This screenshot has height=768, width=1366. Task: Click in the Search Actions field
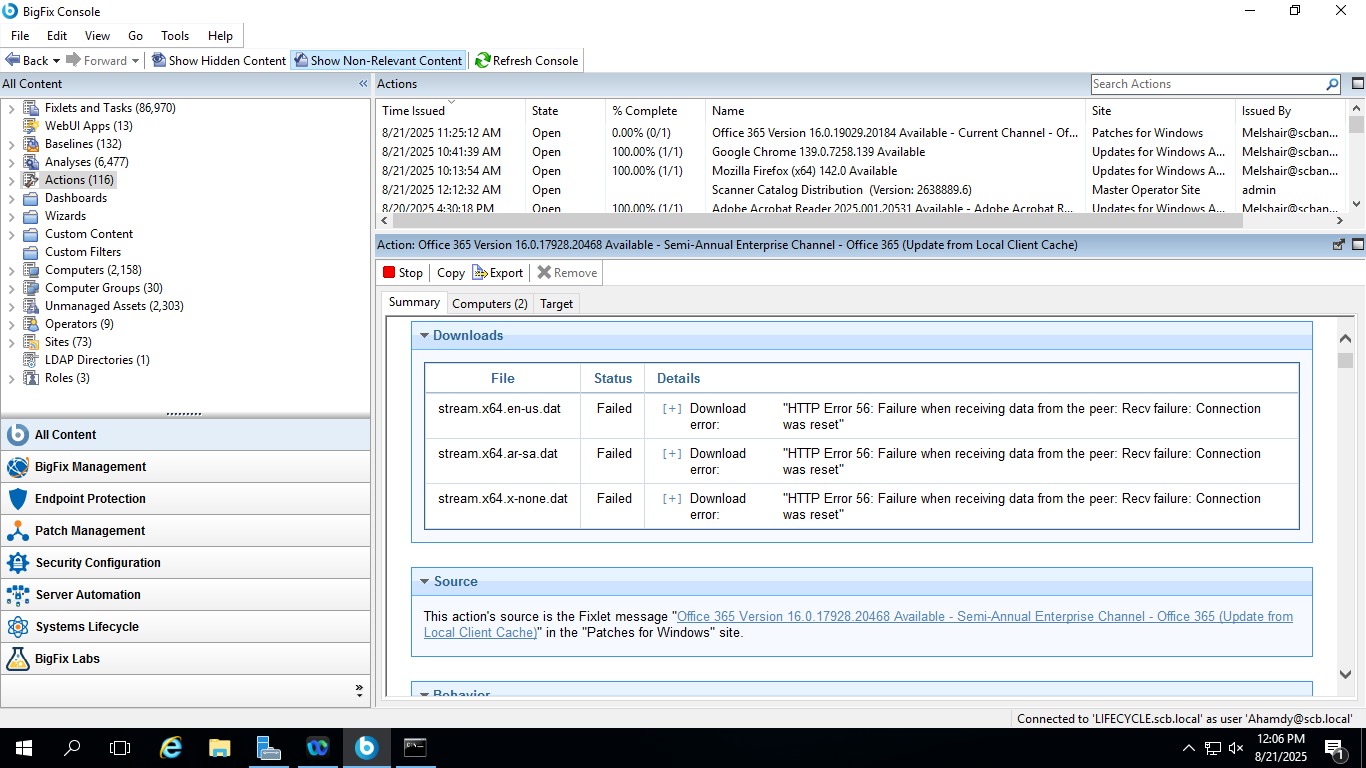coord(1206,85)
